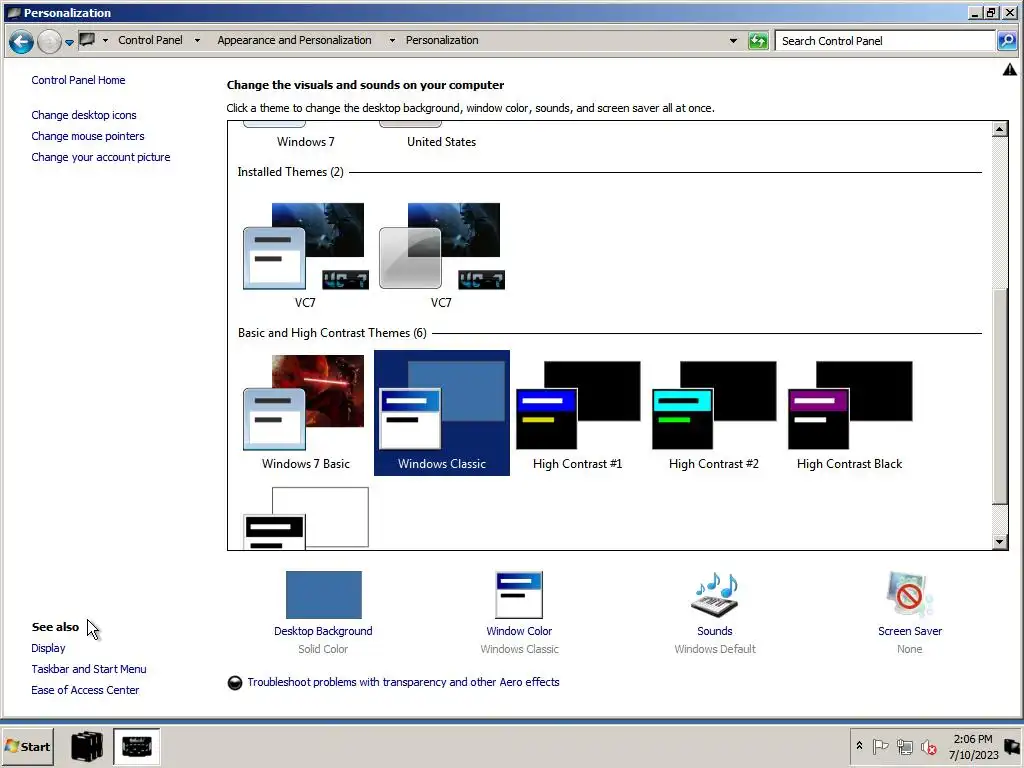1024x768 pixels.
Task: Open address bar history dropdown
Action: pyautogui.click(x=733, y=40)
